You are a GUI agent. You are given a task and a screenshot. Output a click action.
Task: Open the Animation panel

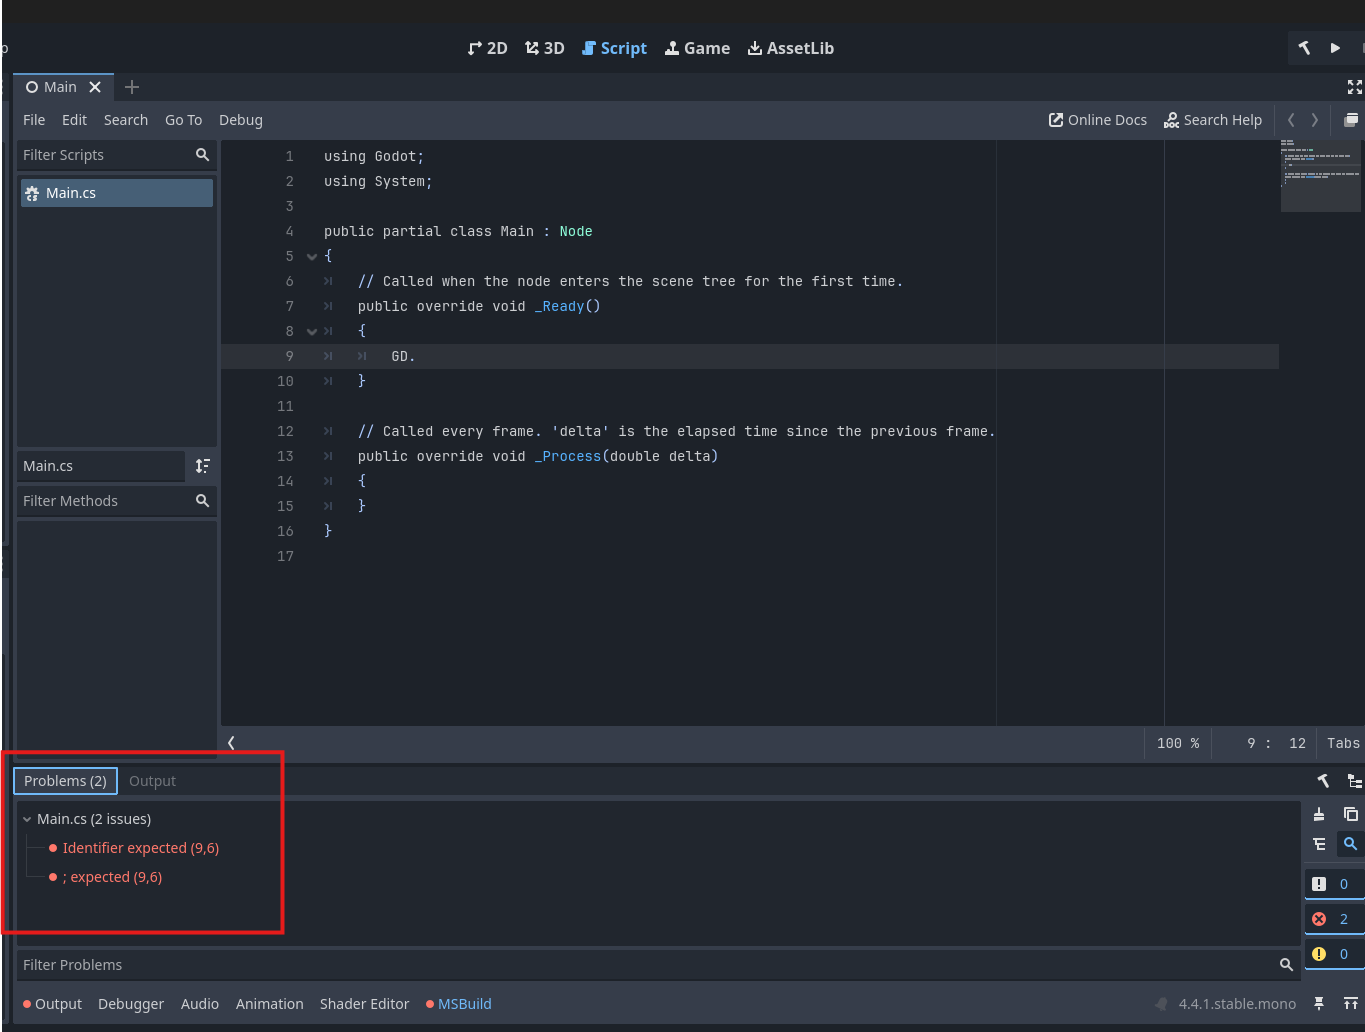pos(270,1004)
